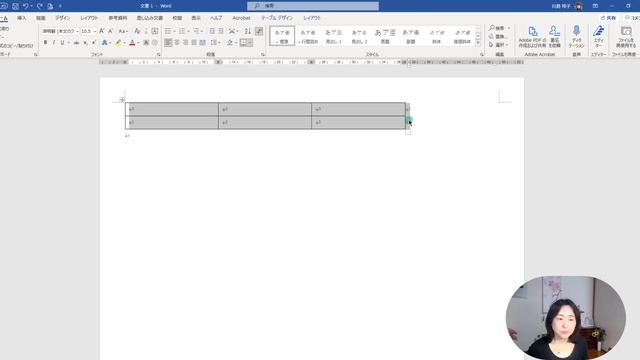
Task: Click the table move handle
Action: [122, 99]
